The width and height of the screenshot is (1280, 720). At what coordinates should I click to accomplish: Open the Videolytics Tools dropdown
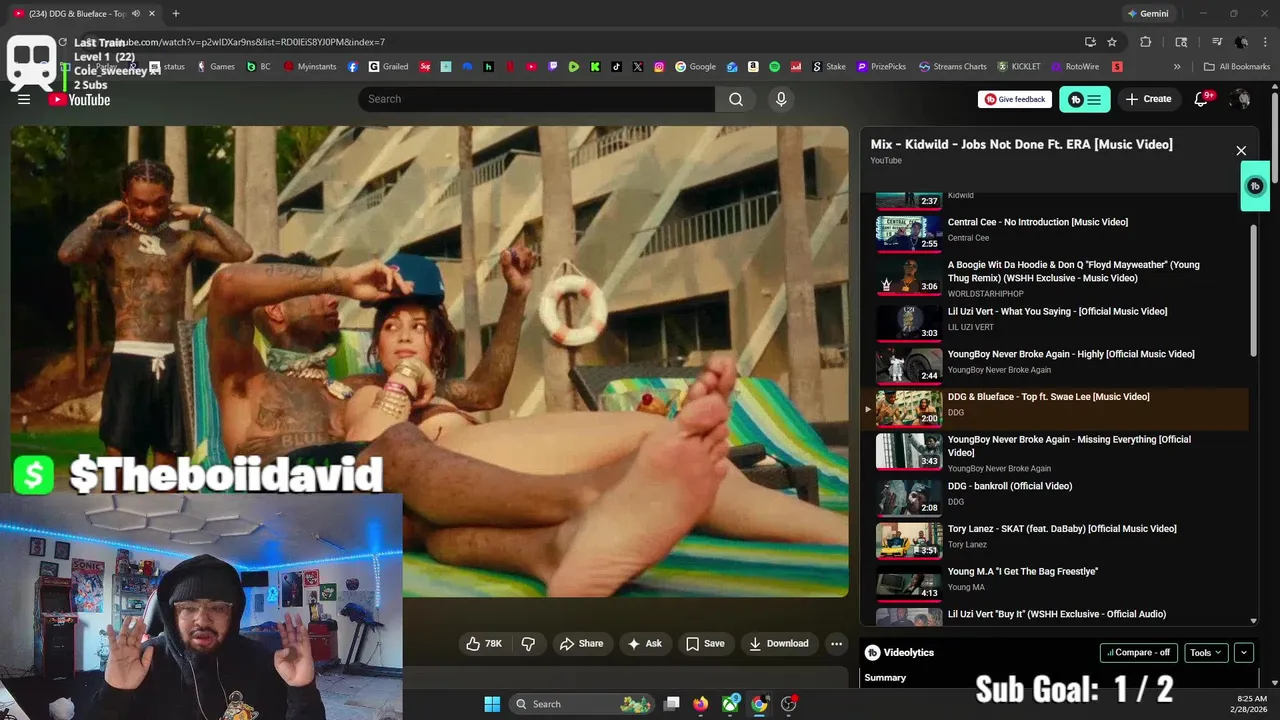click(1205, 653)
